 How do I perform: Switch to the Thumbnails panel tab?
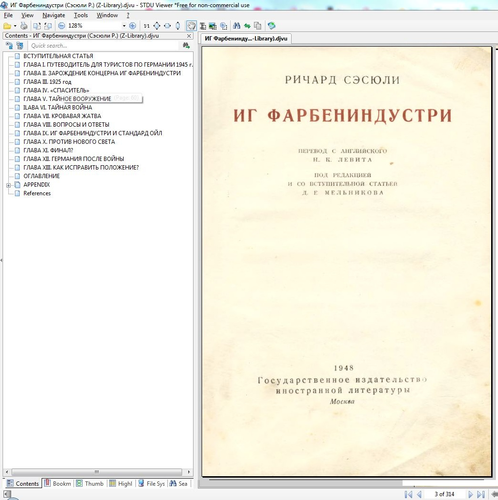(x=90, y=483)
